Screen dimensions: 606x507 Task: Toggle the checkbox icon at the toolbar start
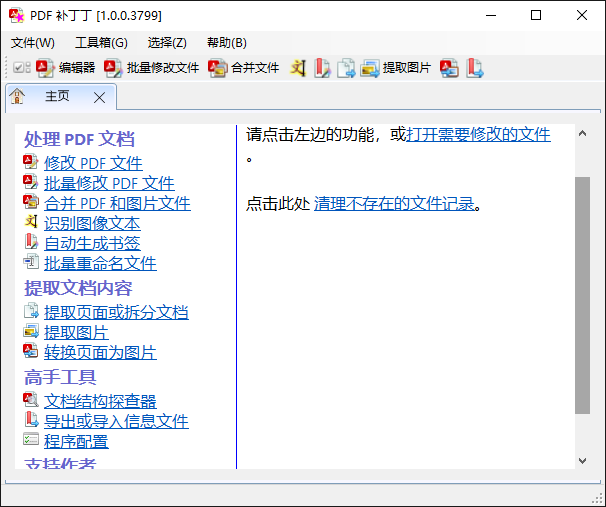21,68
